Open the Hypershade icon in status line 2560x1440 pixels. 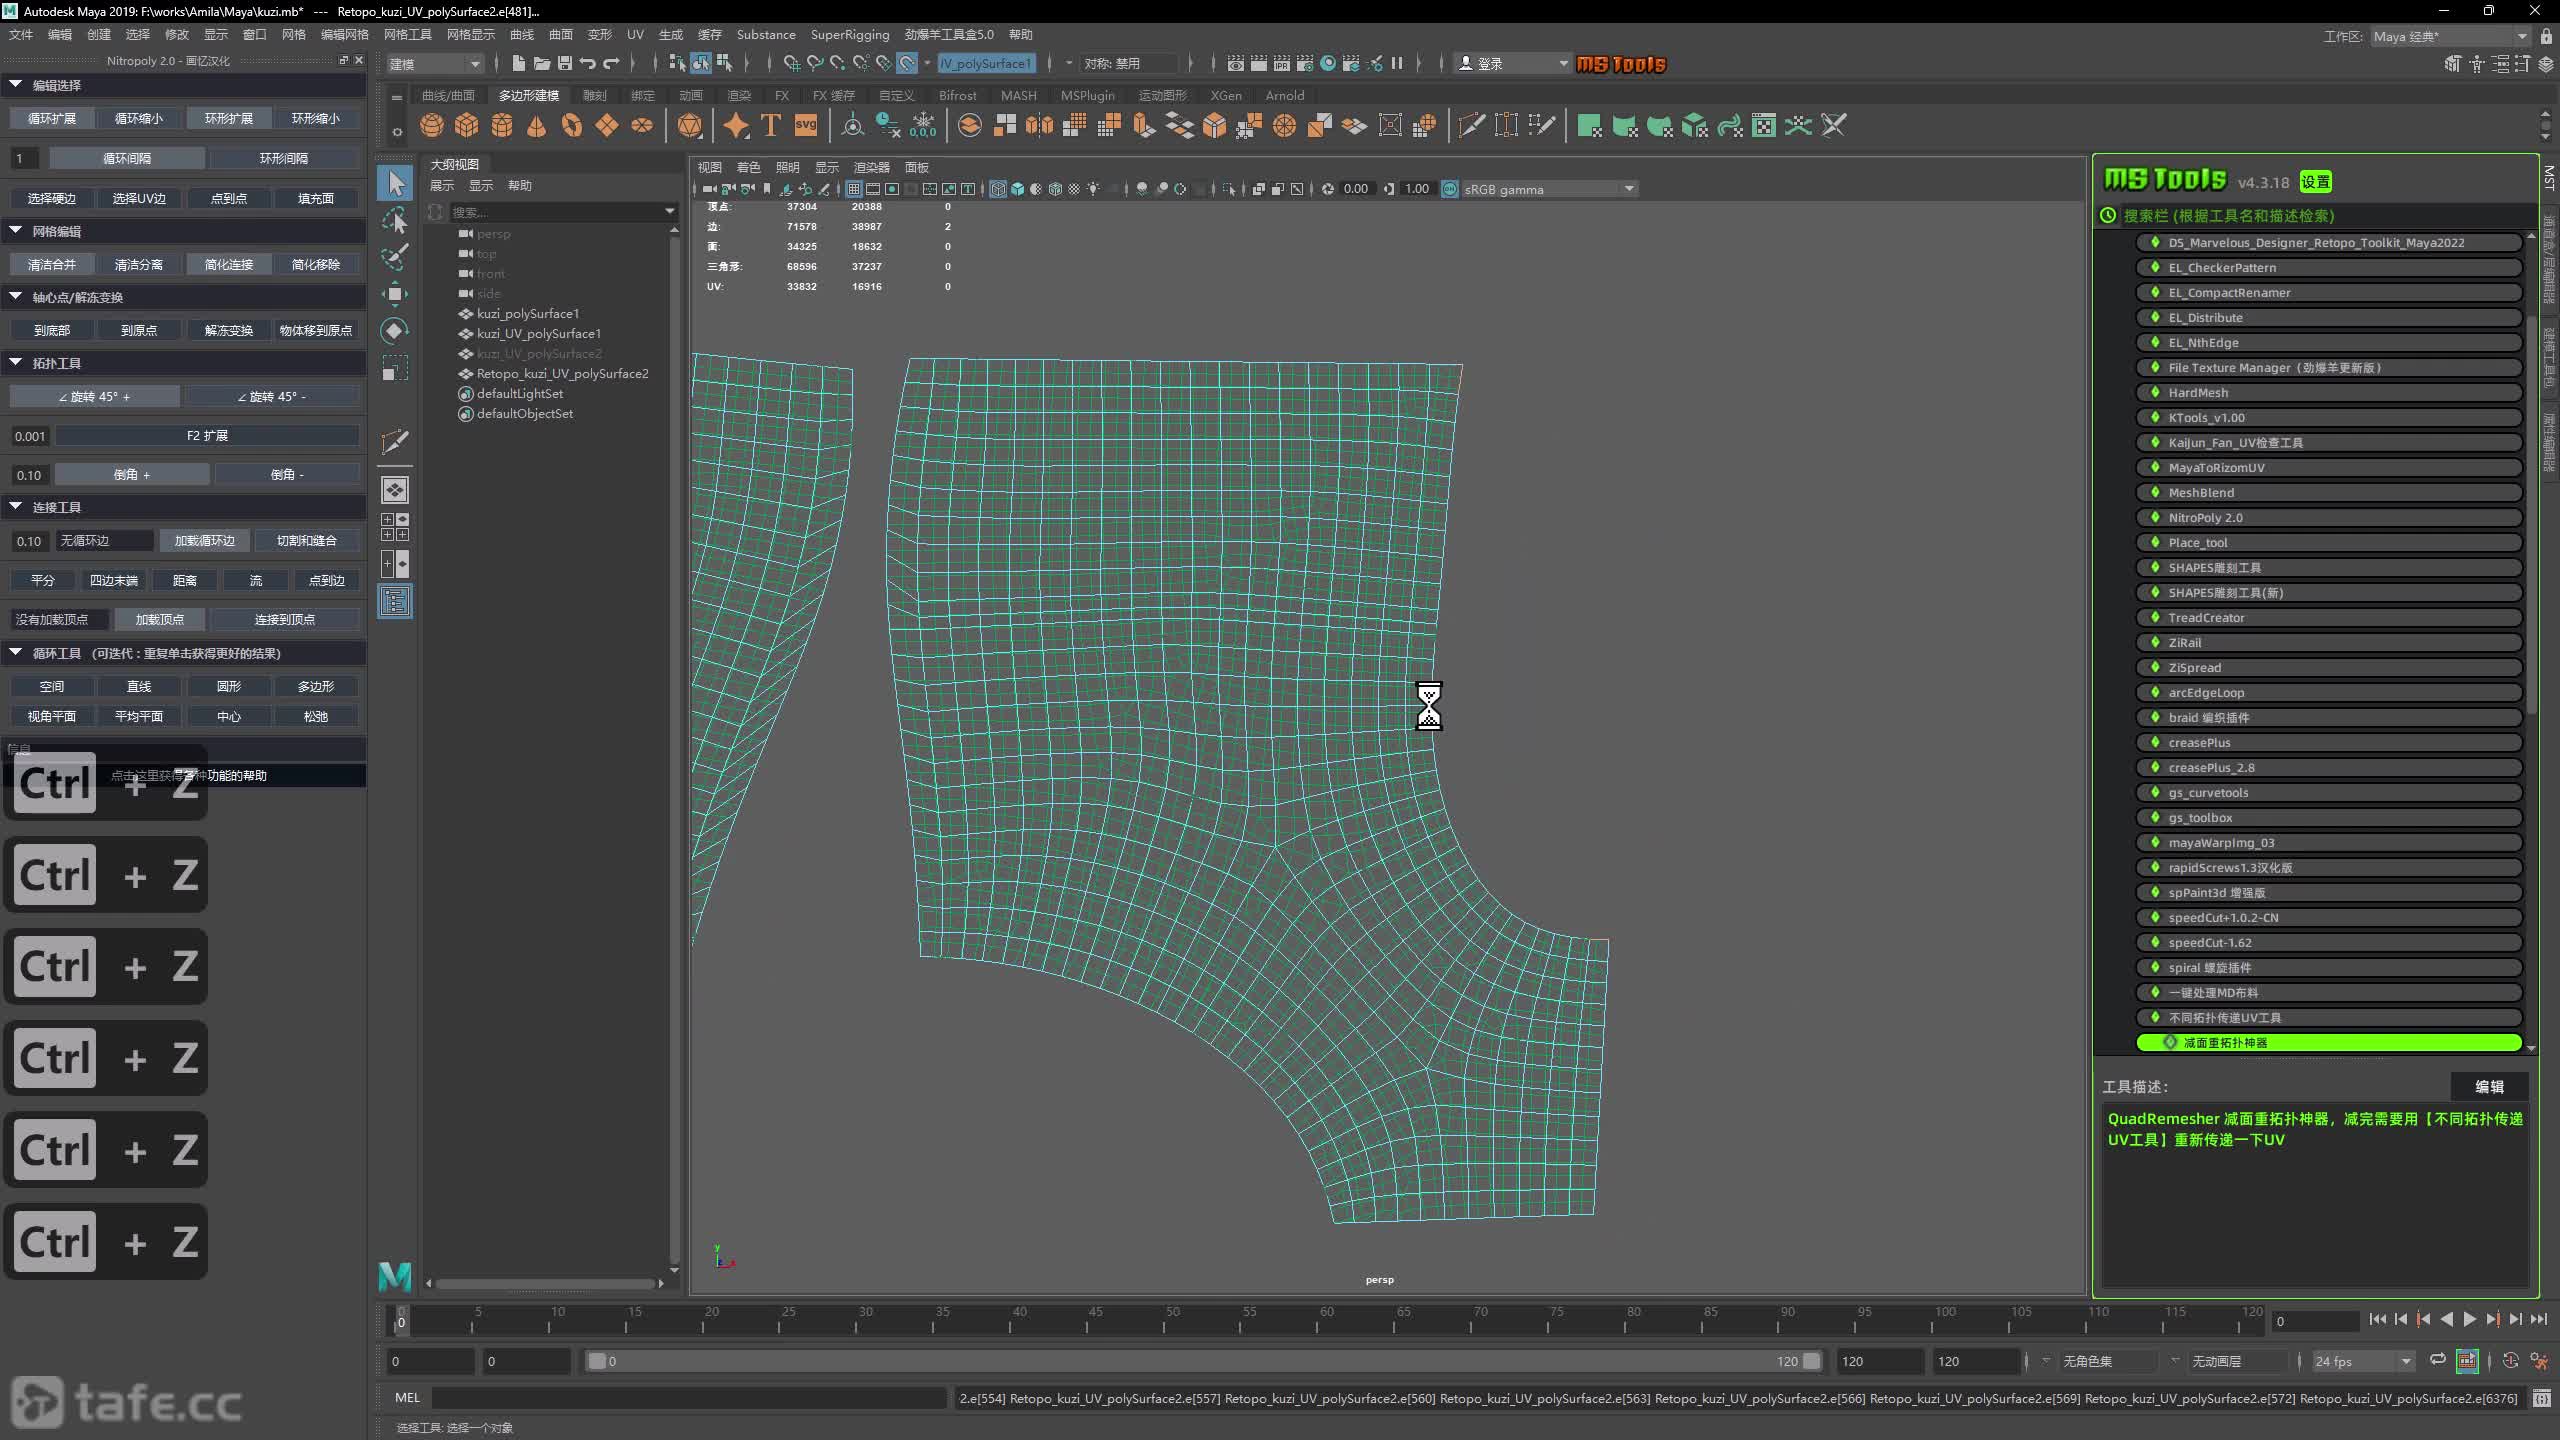(x=1328, y=63)
